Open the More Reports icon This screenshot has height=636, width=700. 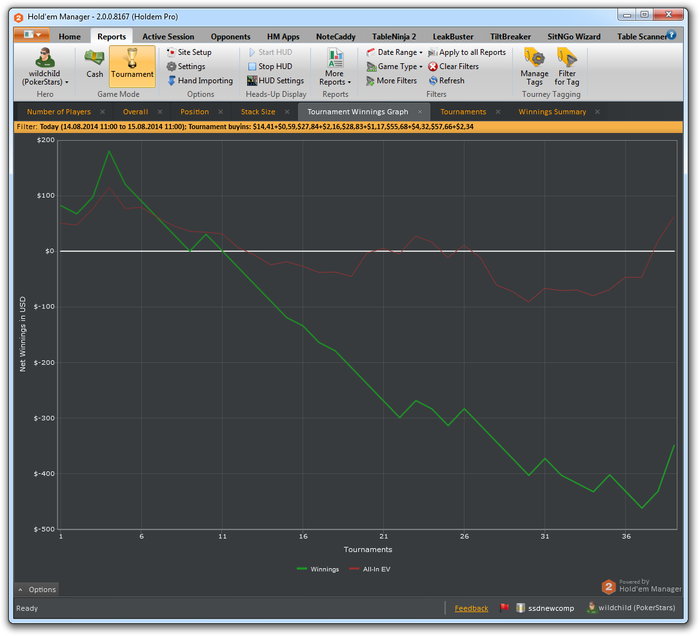pos(335,58)
